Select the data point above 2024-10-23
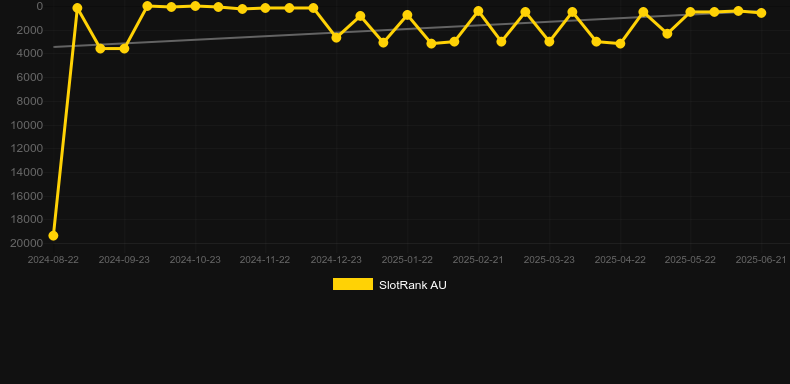Screen dimensions: 790x384 pyautogui.click(x=195, y=6)
